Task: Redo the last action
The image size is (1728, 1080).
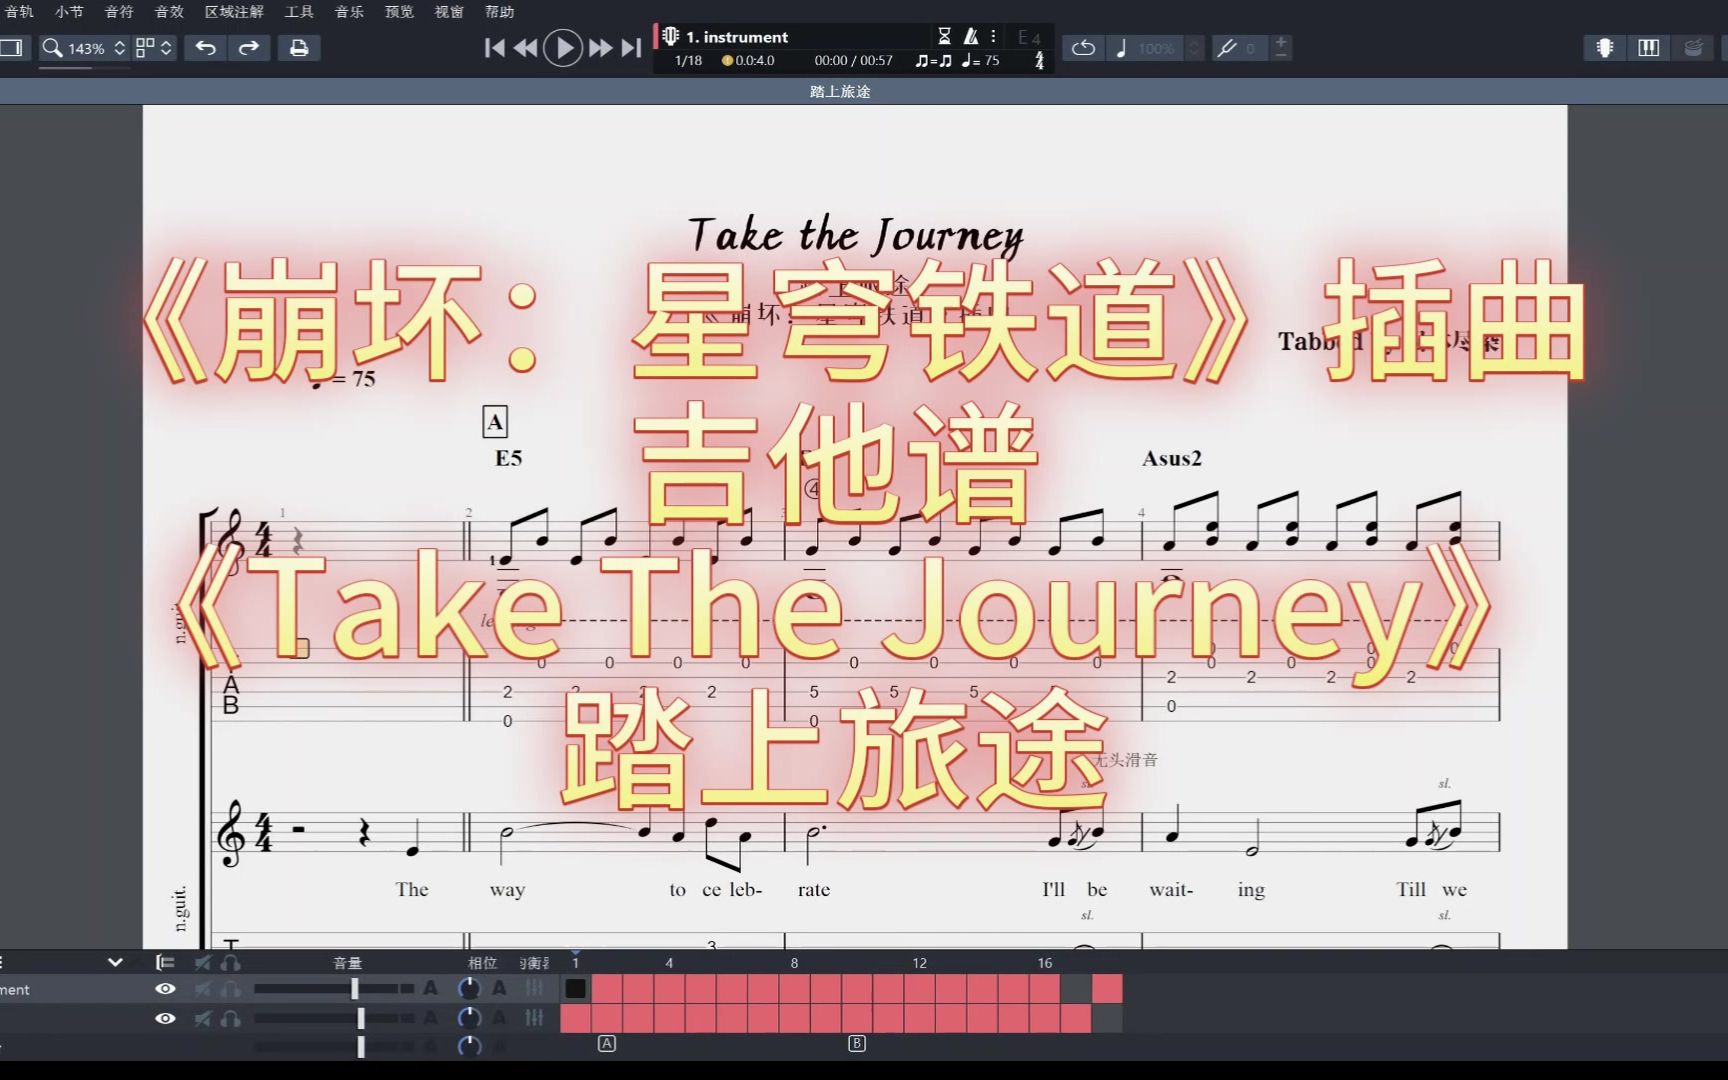Action: [x=249, y=48]
